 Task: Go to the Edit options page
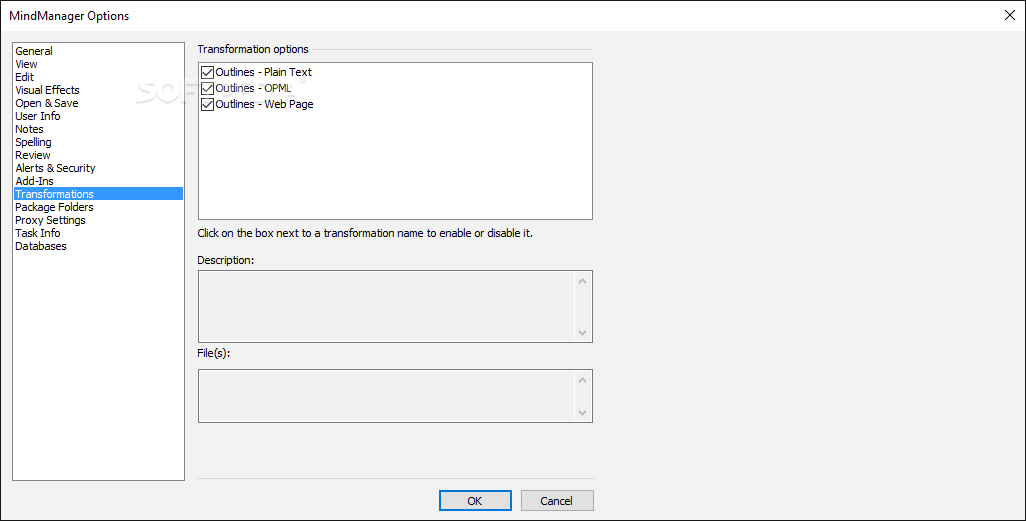pyautogui.click(x=24, y=77)
